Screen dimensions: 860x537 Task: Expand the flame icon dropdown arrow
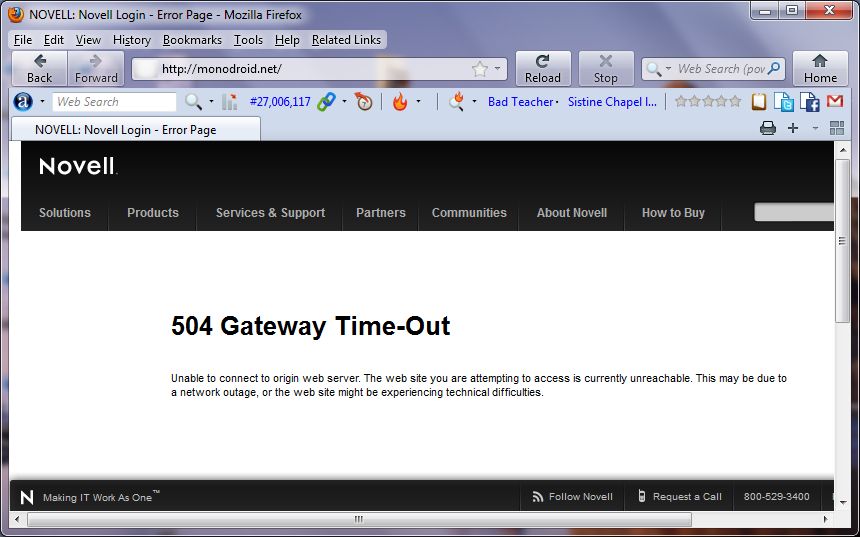coord(418,101)
